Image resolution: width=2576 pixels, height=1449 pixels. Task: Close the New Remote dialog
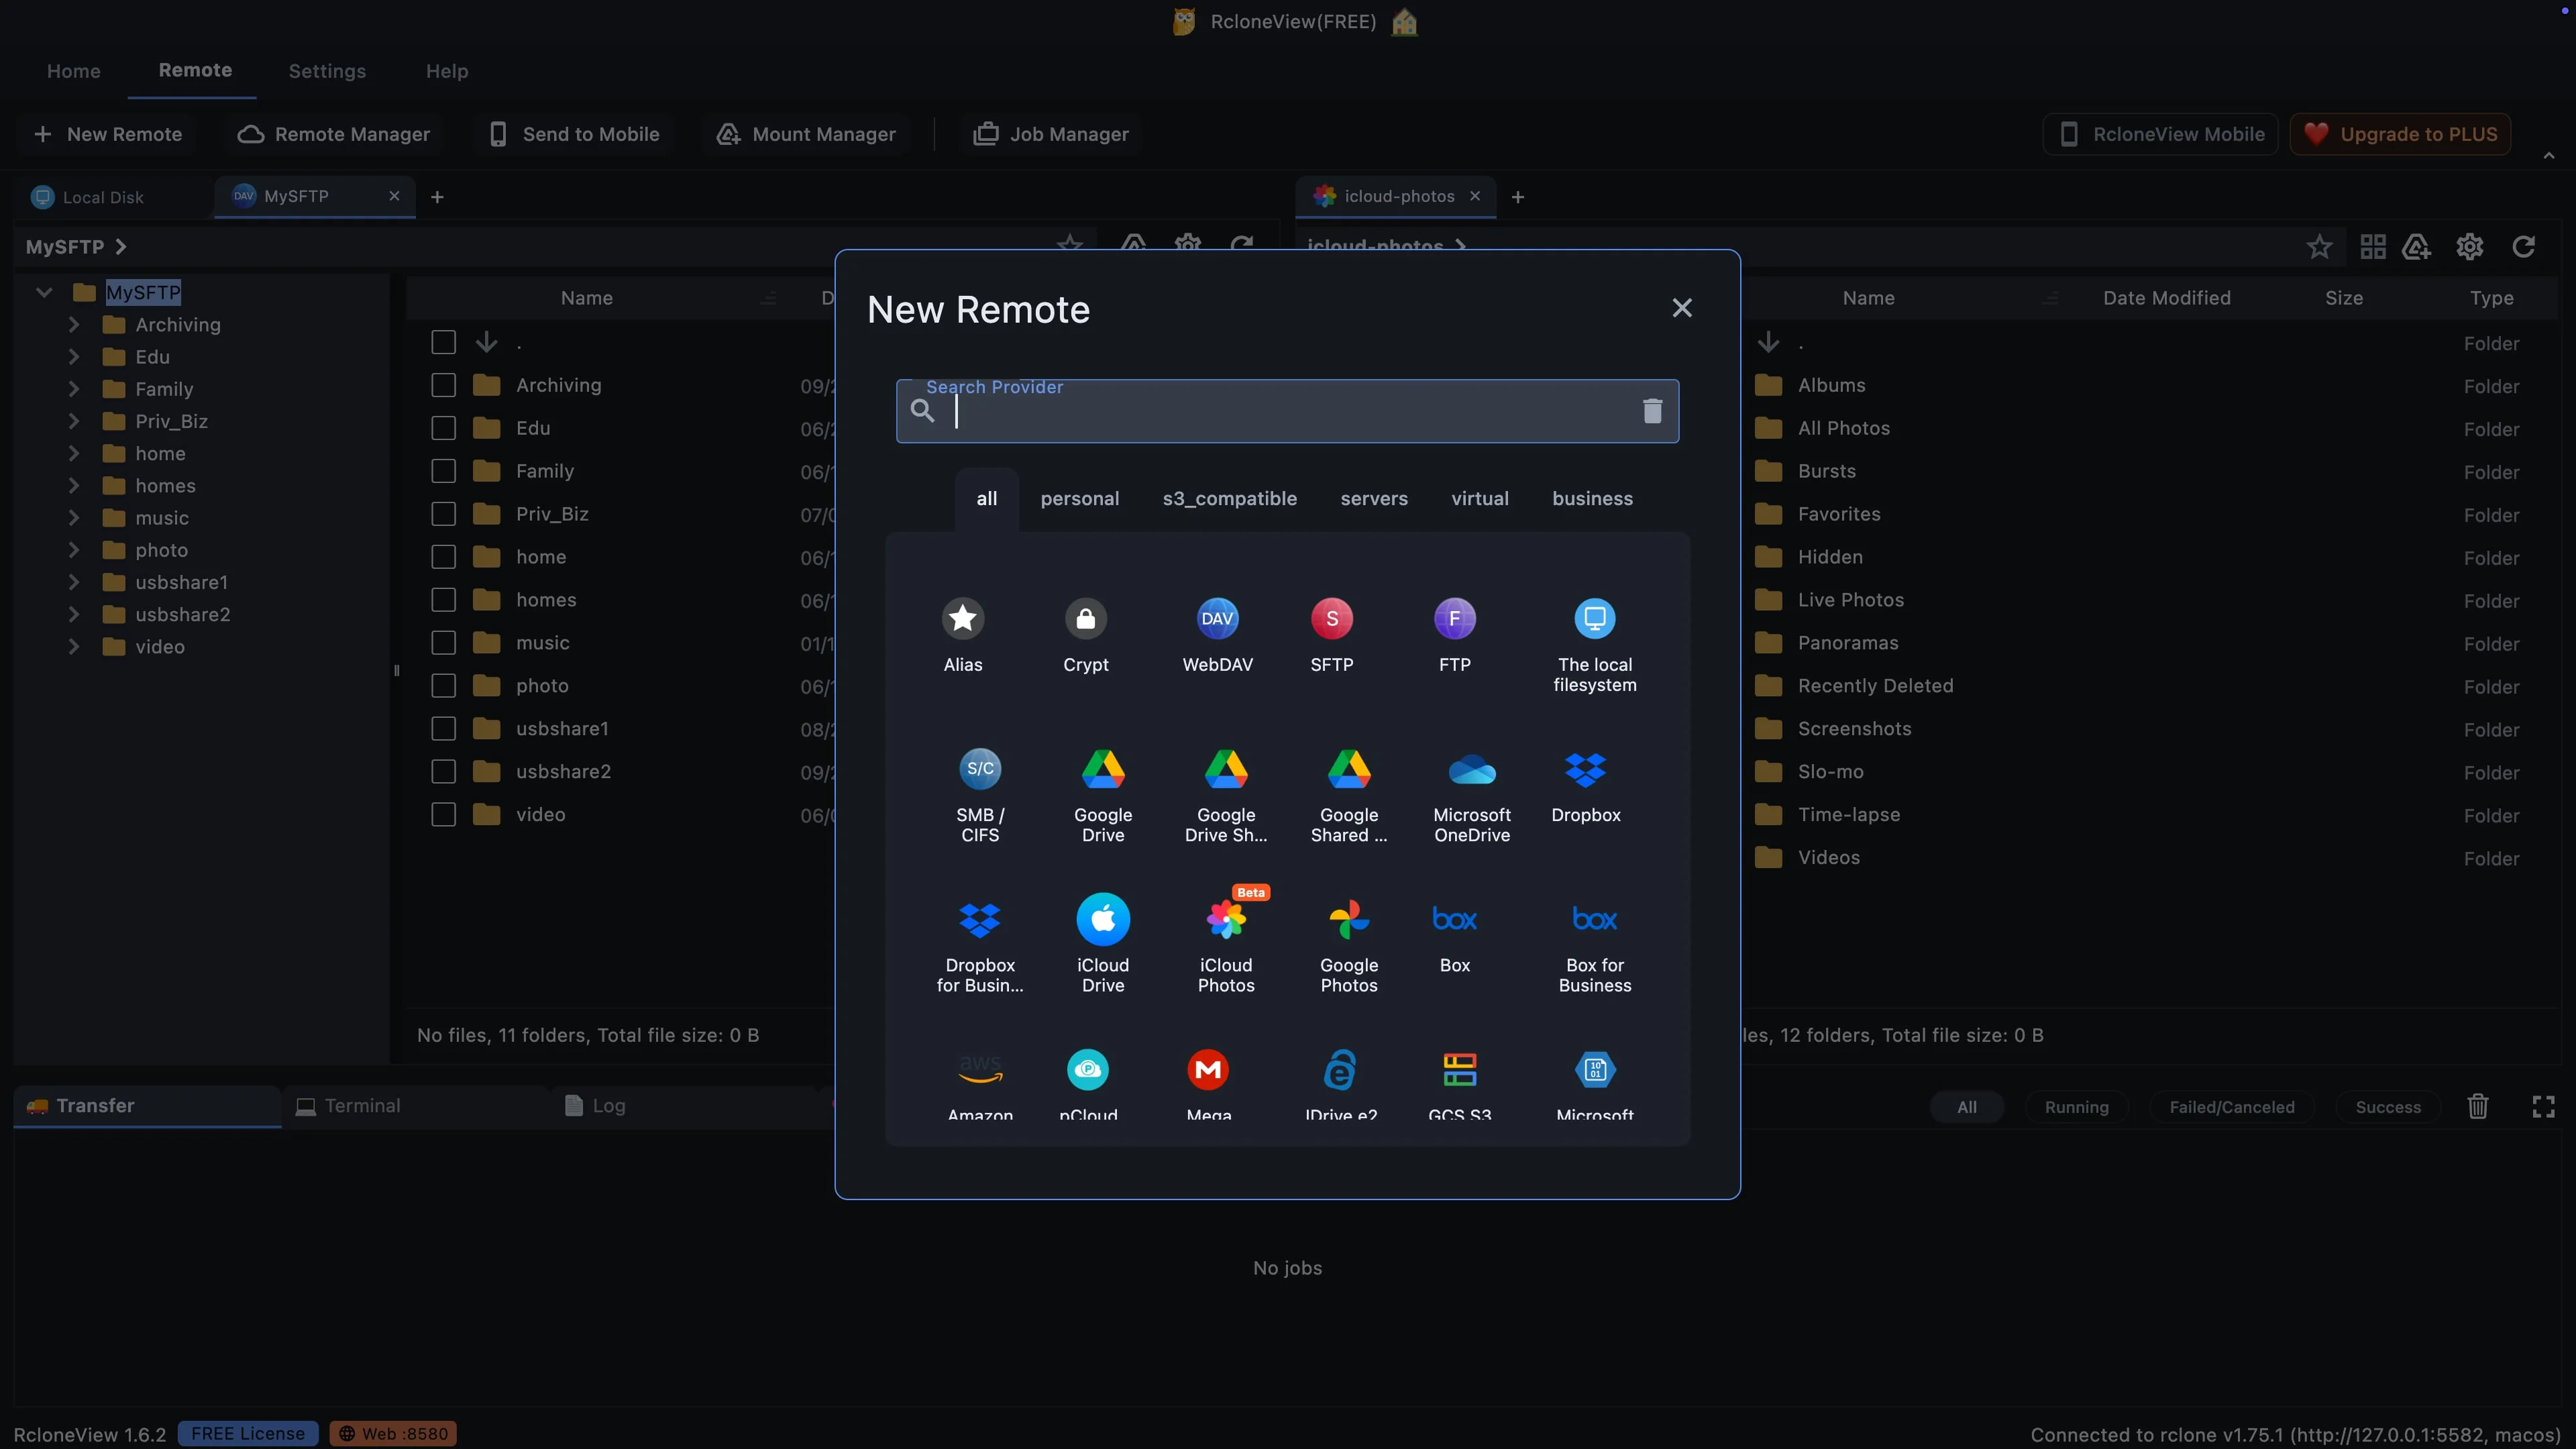click(1682, 308)
